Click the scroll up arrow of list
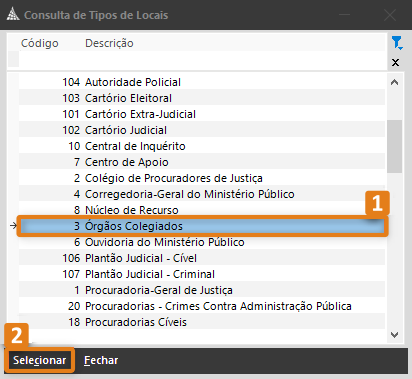The width and height of the screenshot is (412, 379). pyautogui.click(x=395, y=82)
